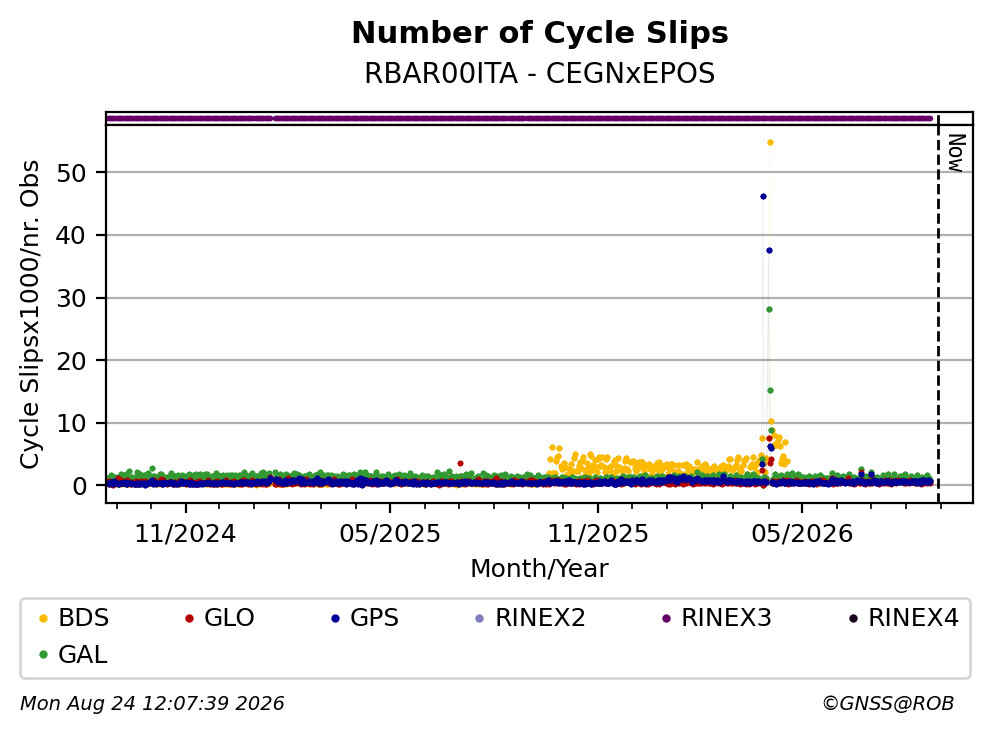The height and width of the screenshot is (734, 993).
Task: Click the y-axis value 20
Action: pos(72,361)
